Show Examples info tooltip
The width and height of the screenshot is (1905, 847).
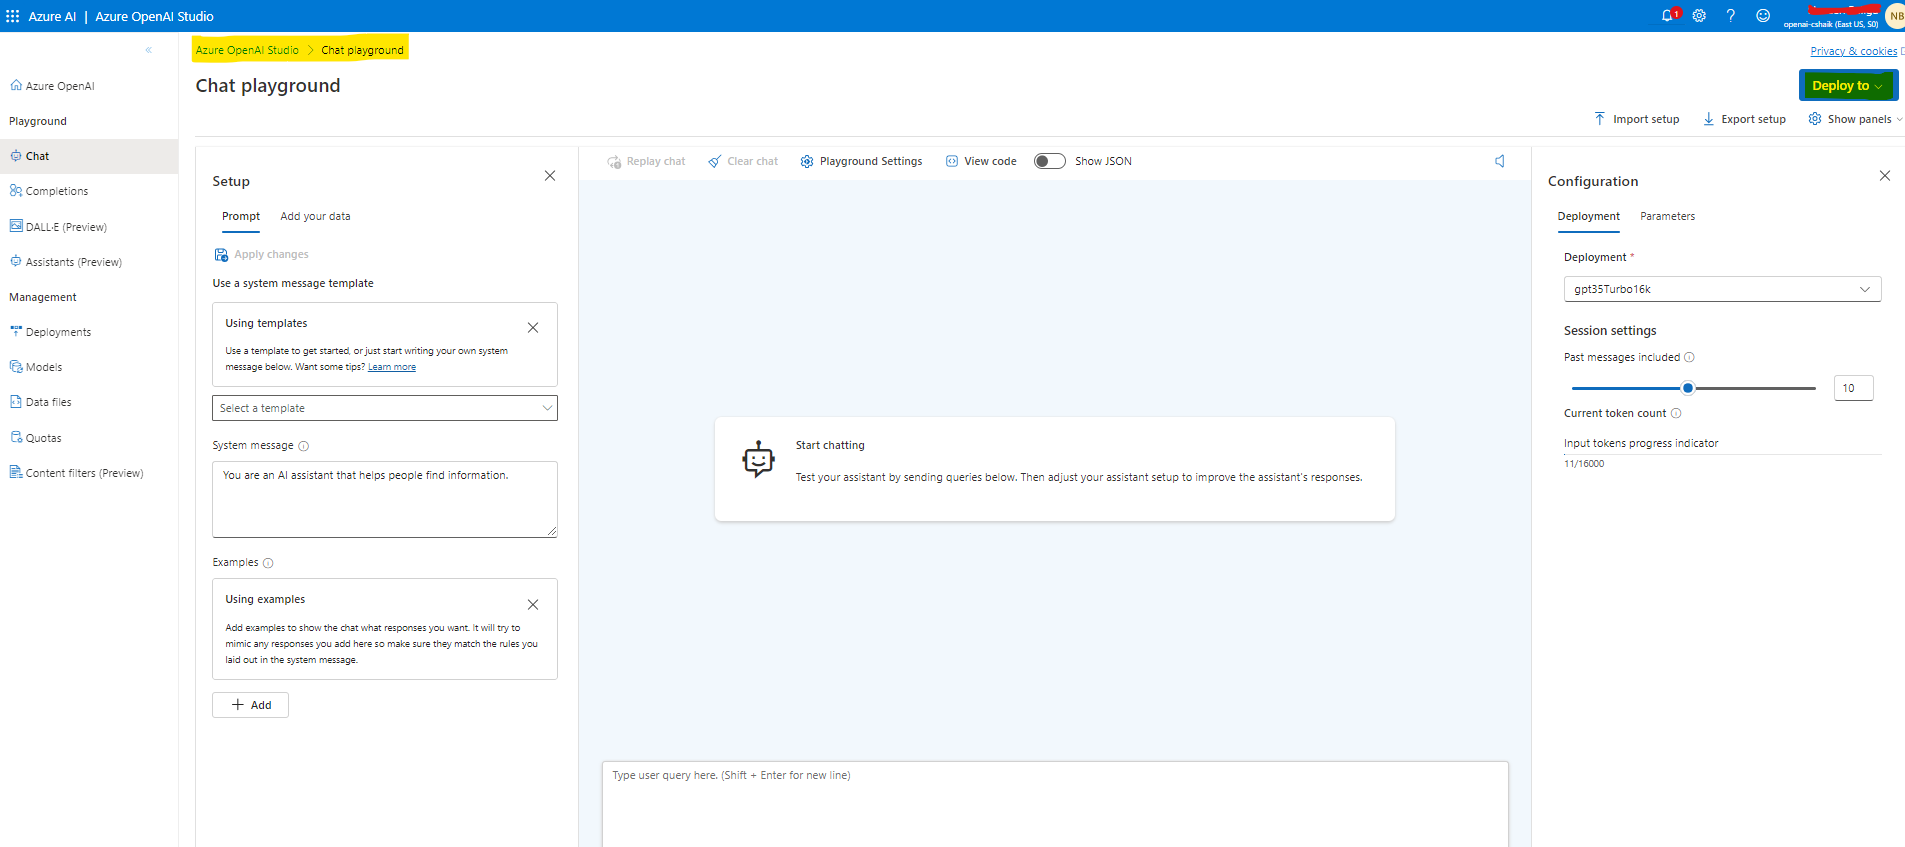pos(268,563)
